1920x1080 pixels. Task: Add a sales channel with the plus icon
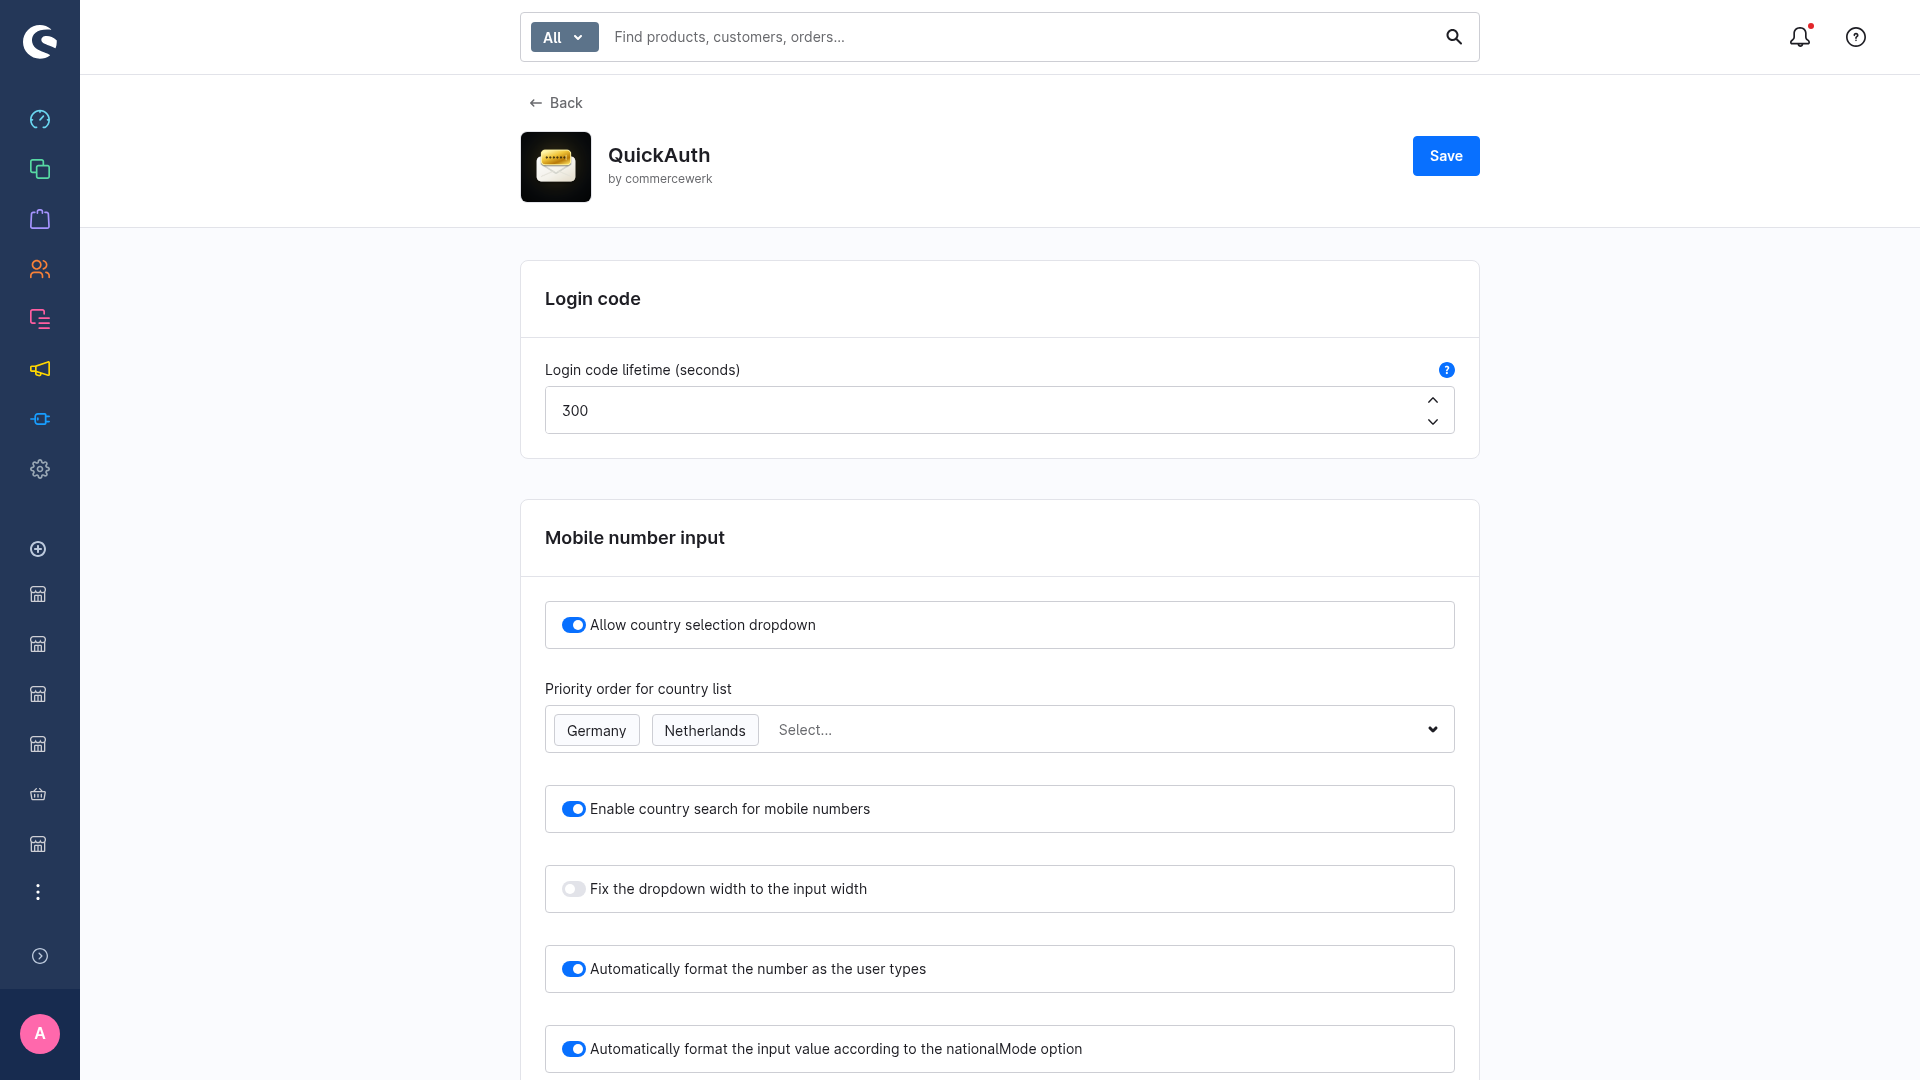pyautogui.click(x=38, y=549)
